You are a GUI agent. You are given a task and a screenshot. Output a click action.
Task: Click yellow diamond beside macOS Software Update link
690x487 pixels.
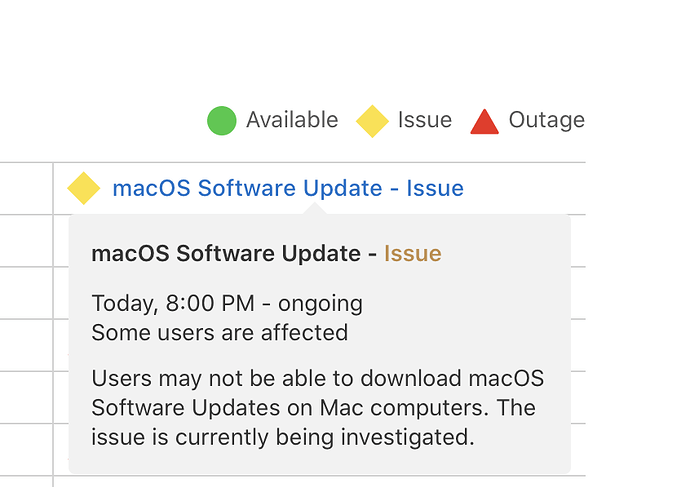point(84,188)
